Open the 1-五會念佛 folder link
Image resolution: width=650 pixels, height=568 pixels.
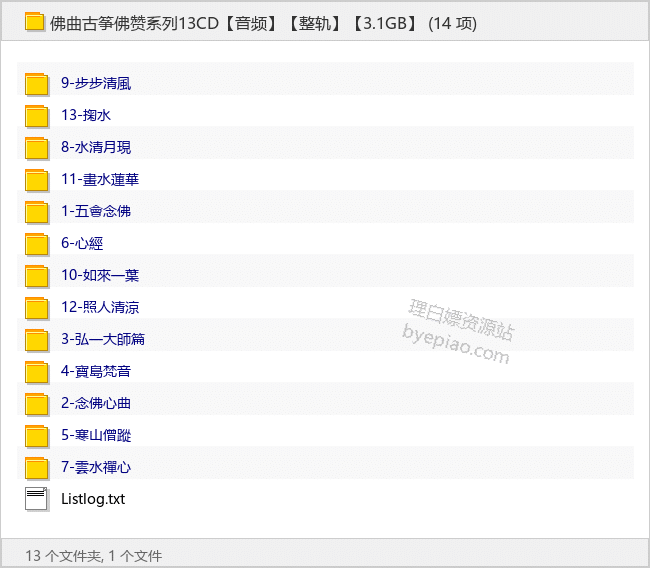96,211
